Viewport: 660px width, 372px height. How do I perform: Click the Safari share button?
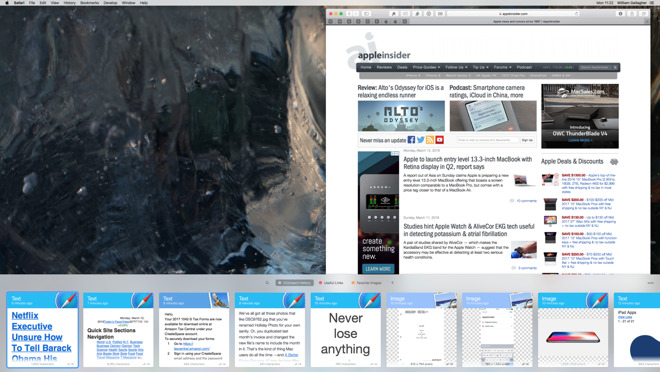[x=632, y=14]
